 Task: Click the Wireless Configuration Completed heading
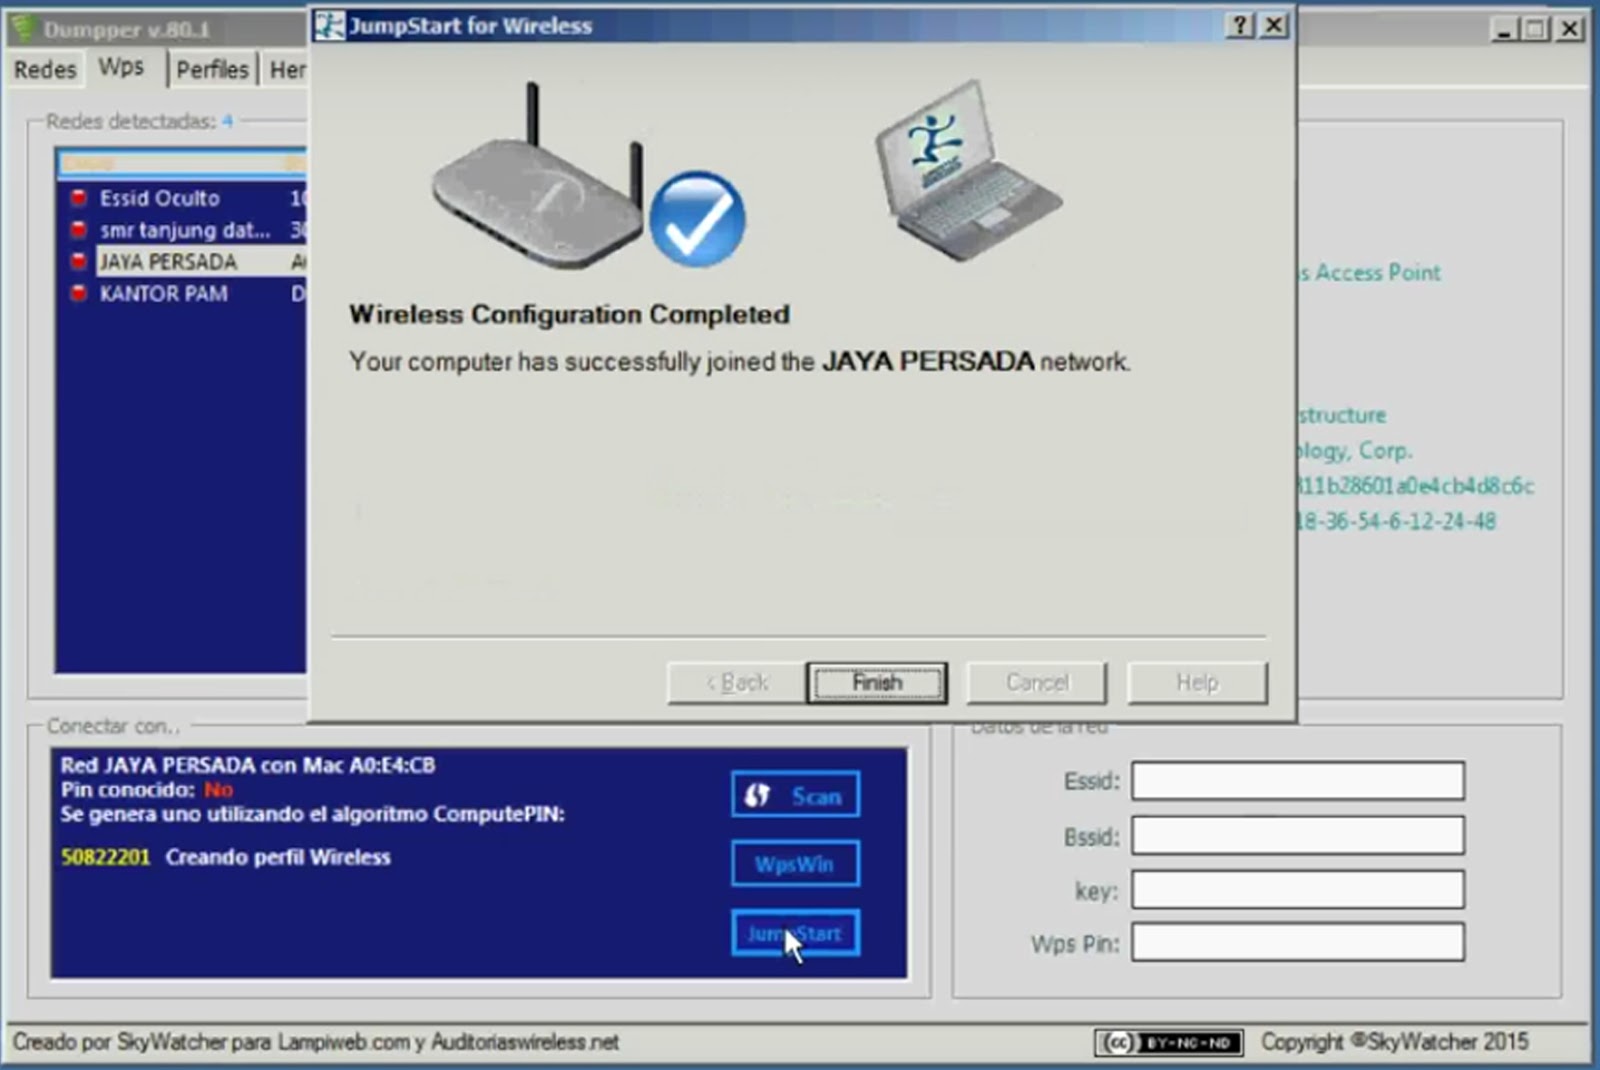click(x=569, y=314)
